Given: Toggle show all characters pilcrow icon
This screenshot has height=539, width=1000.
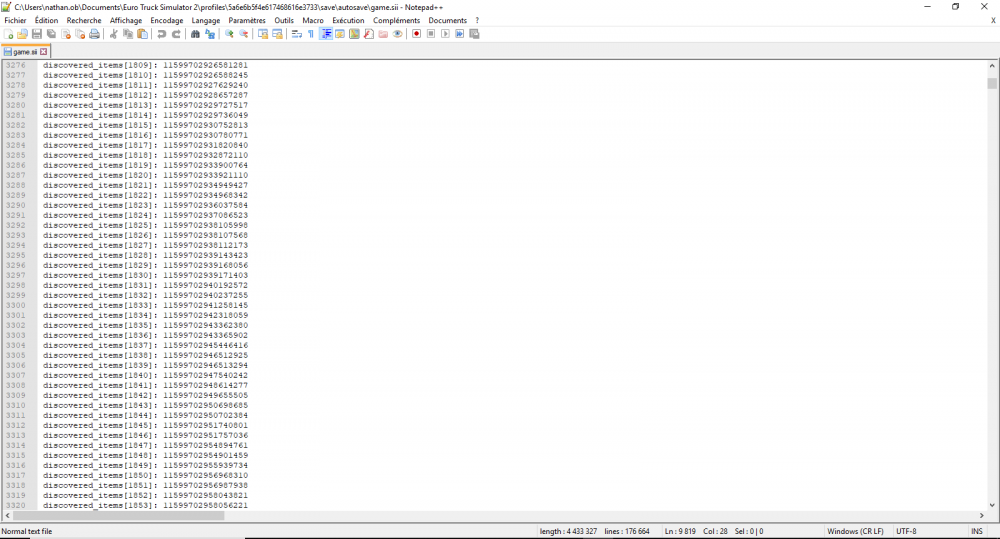Looking at the screenshot, I should coord(310,34).
